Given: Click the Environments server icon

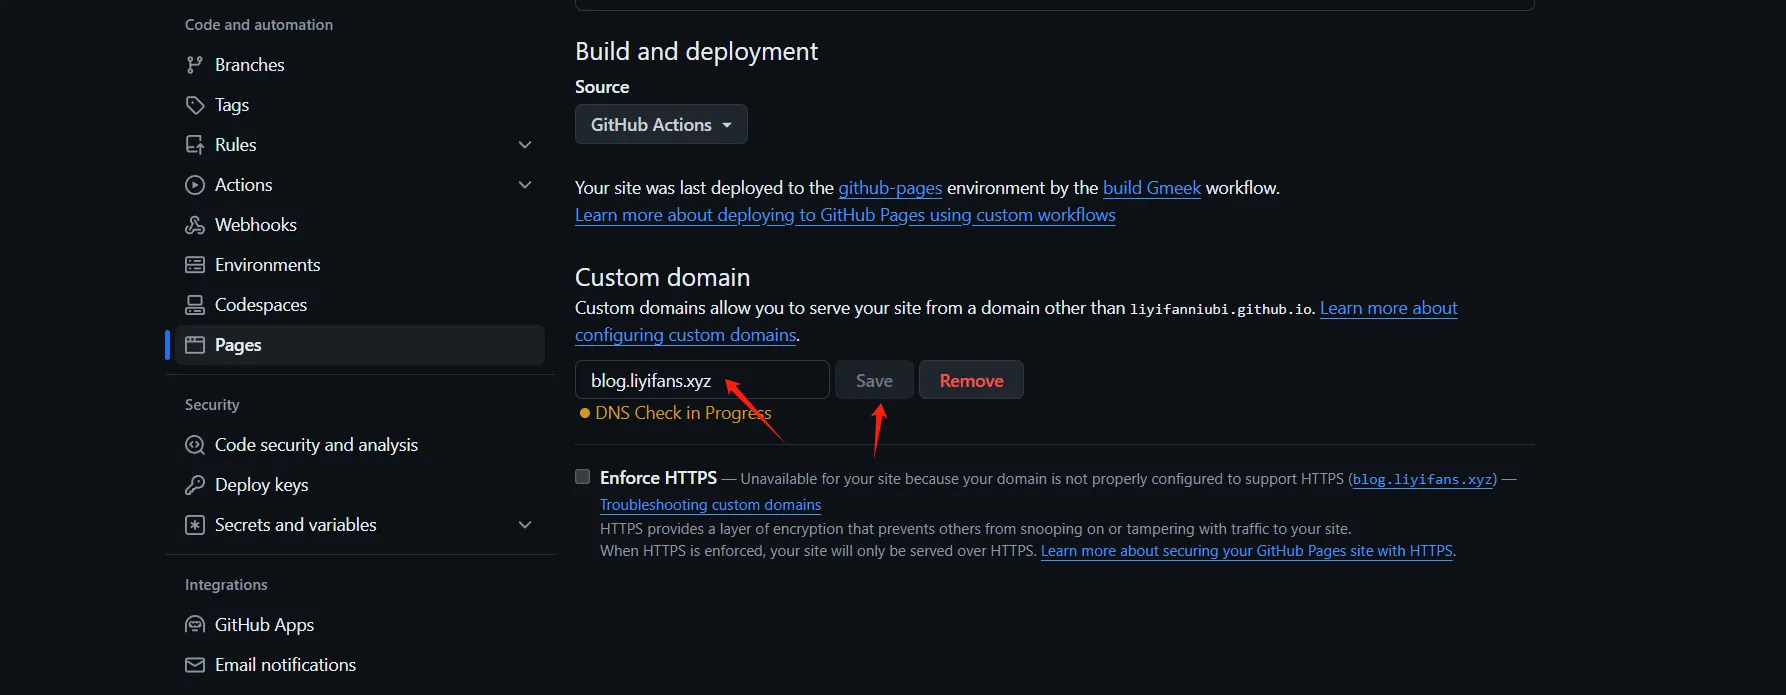Looking at the screenshot, I should tap(195, 265).
